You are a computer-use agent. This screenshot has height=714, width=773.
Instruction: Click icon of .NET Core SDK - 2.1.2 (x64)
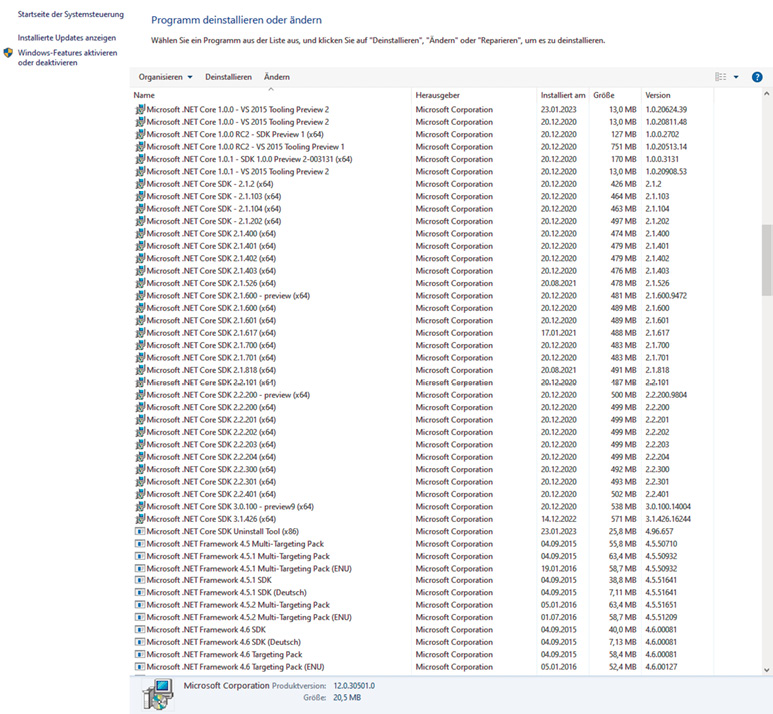click(x=140, y=183)
